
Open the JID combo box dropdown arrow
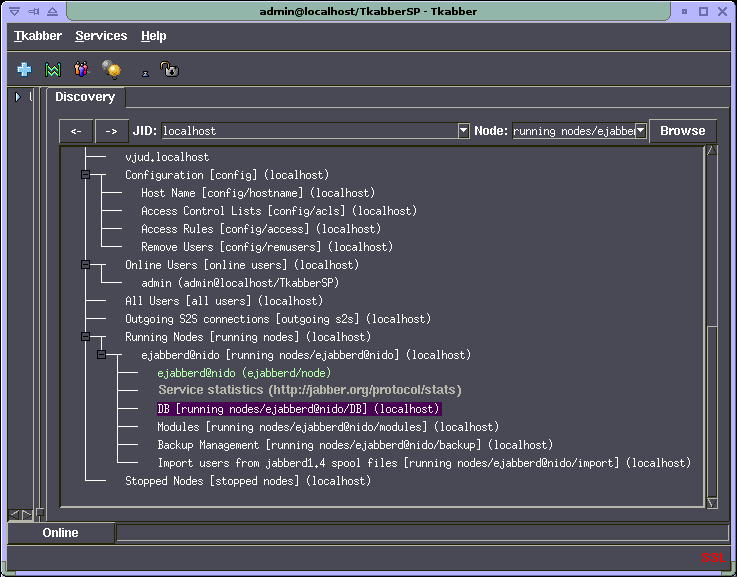(x=463, y=131)
